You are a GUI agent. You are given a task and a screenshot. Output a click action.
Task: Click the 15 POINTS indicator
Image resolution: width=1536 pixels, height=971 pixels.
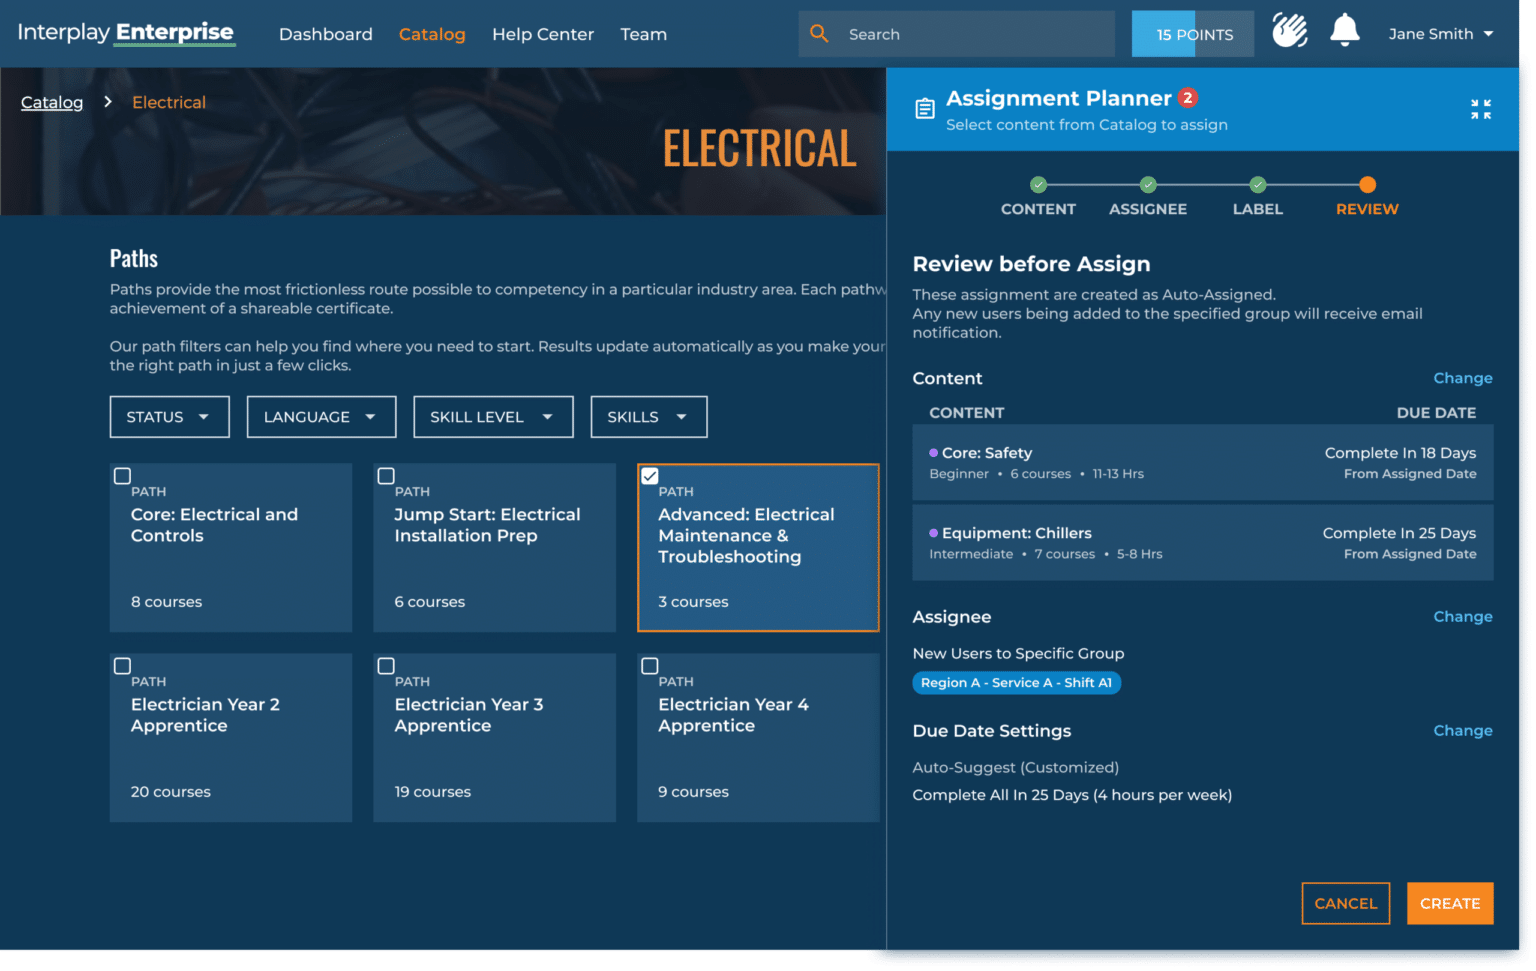[1192, 33]
